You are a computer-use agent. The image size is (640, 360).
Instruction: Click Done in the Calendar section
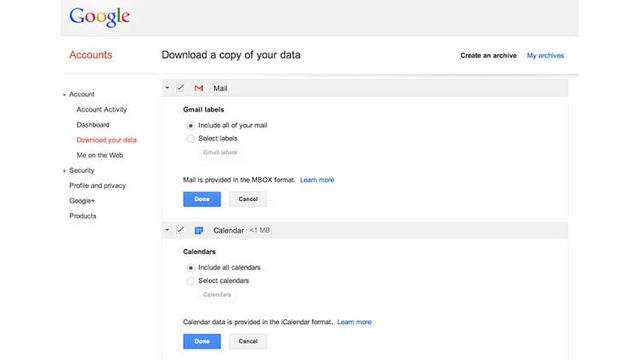[202, 341]
